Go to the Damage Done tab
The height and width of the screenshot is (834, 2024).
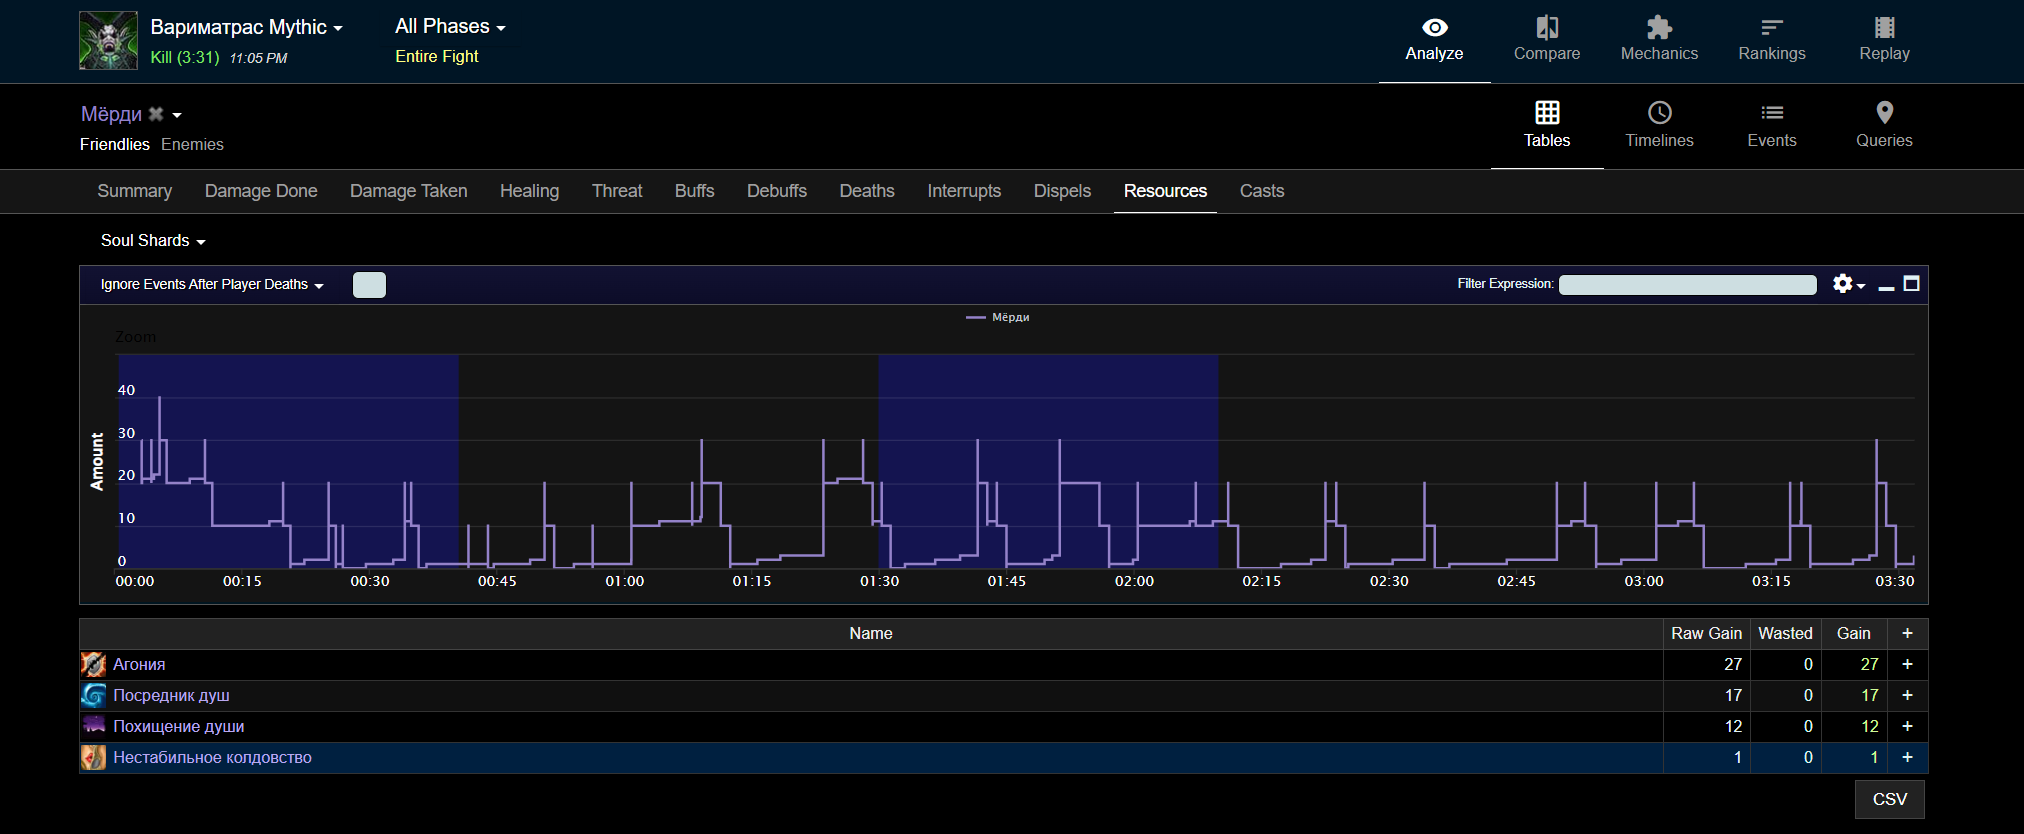tap(260, 191)
